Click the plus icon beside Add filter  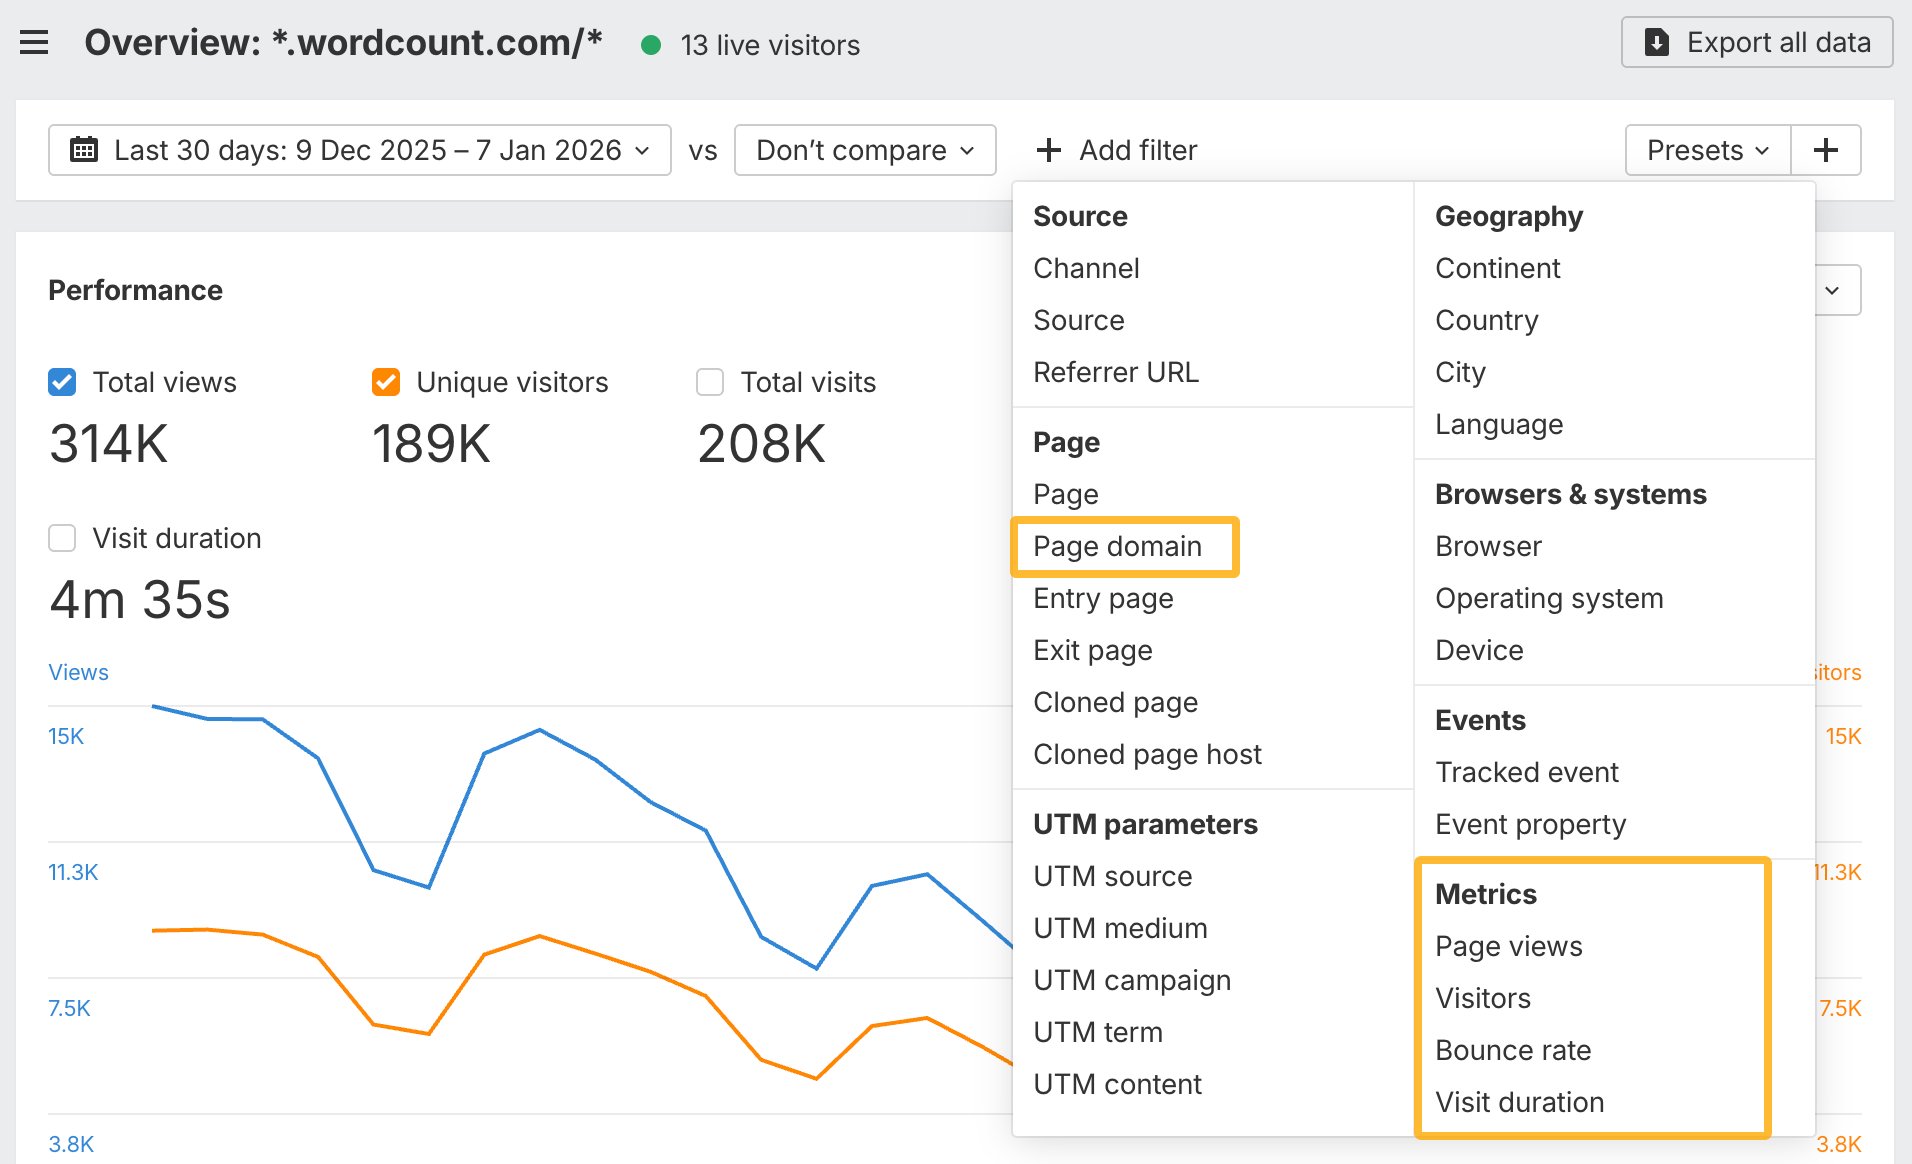point(1048,150)
